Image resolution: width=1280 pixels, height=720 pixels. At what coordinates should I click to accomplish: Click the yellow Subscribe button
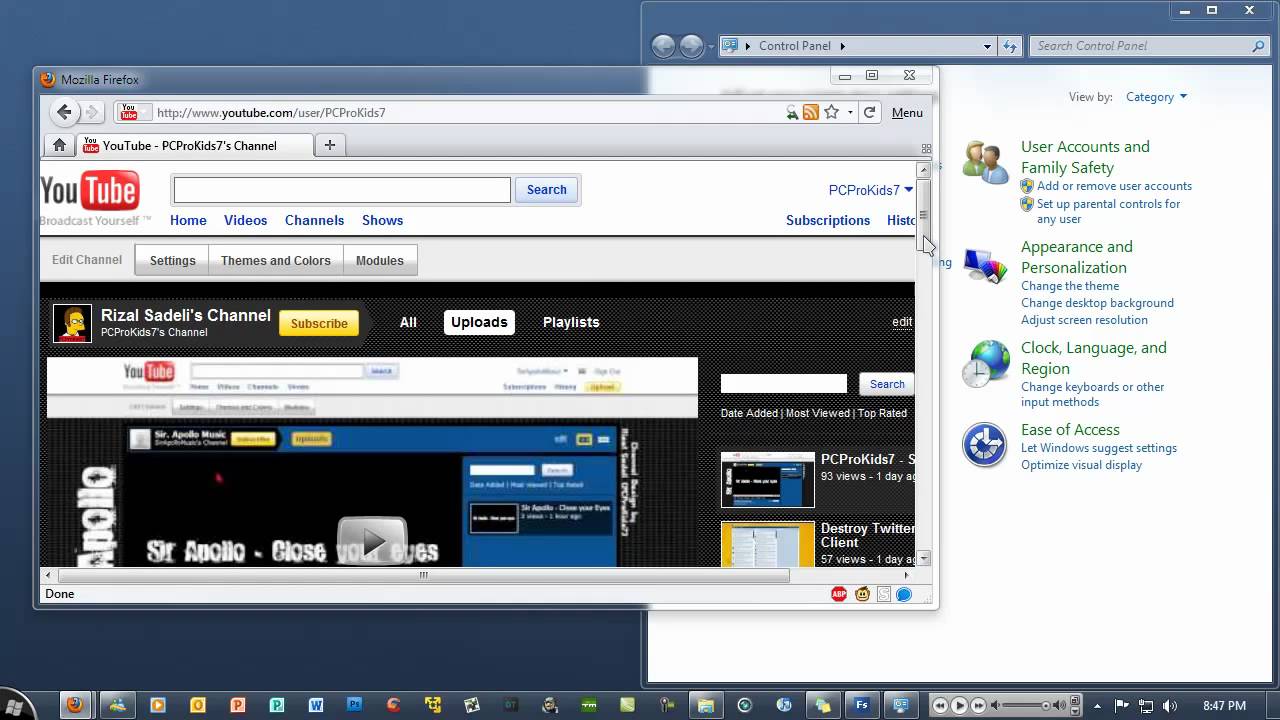319,323
